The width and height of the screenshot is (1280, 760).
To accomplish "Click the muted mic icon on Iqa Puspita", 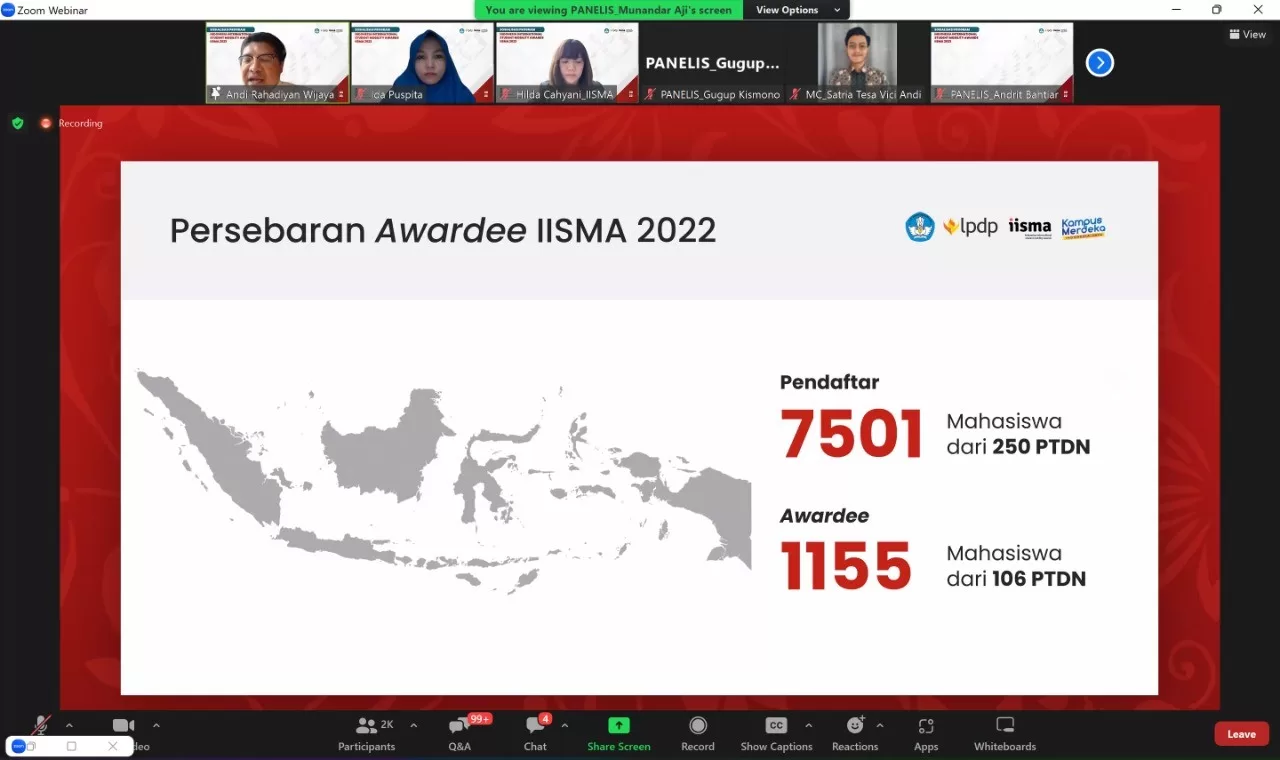I will point(360,94).
